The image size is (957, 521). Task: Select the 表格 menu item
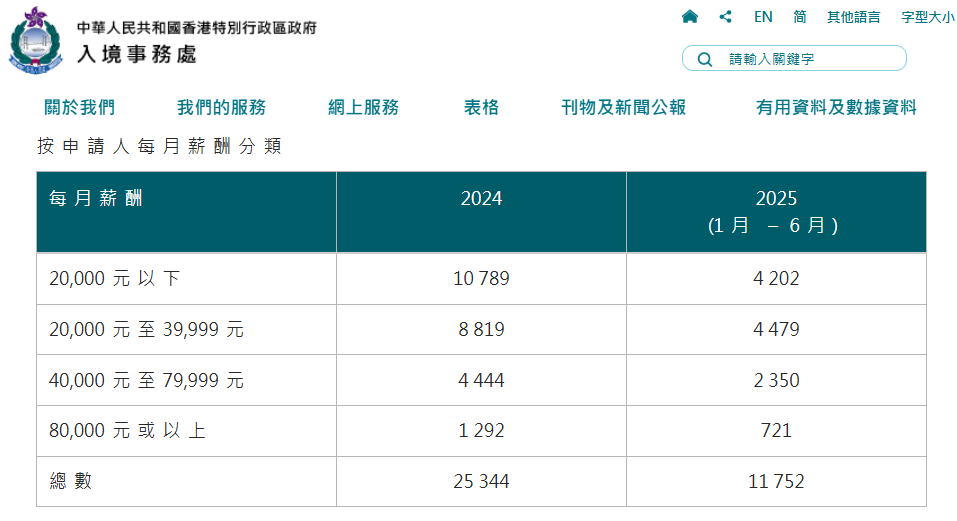pyautogui.click(x=481, y=108)
